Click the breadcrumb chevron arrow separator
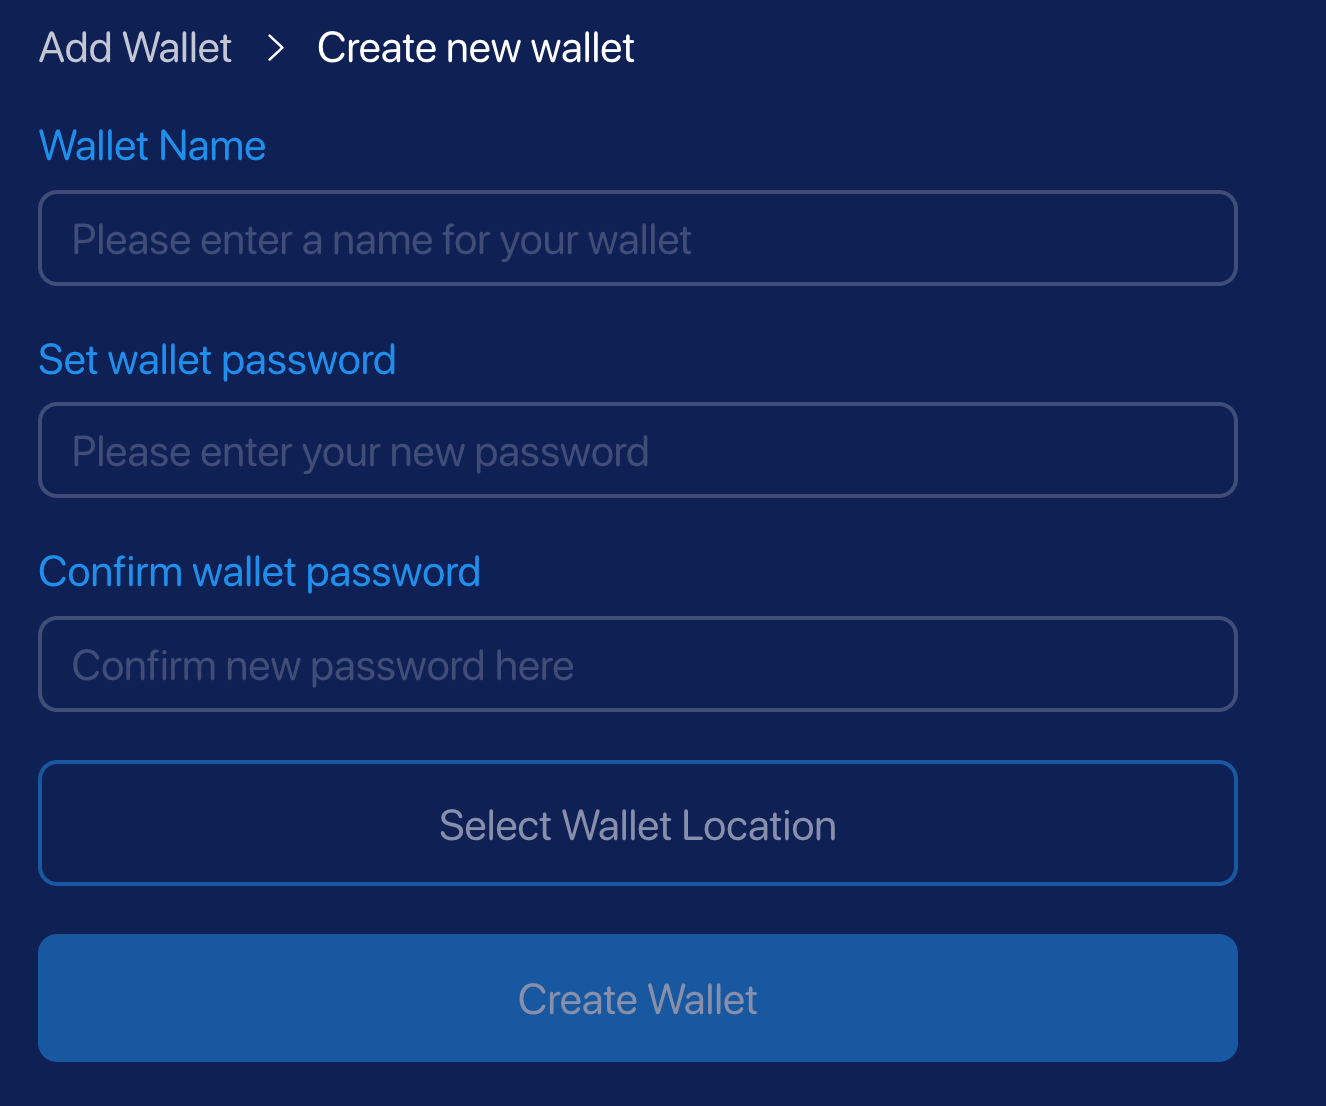Image resolution: width=1326 pixels, height=1106 pixels. [x=276, y=48]
